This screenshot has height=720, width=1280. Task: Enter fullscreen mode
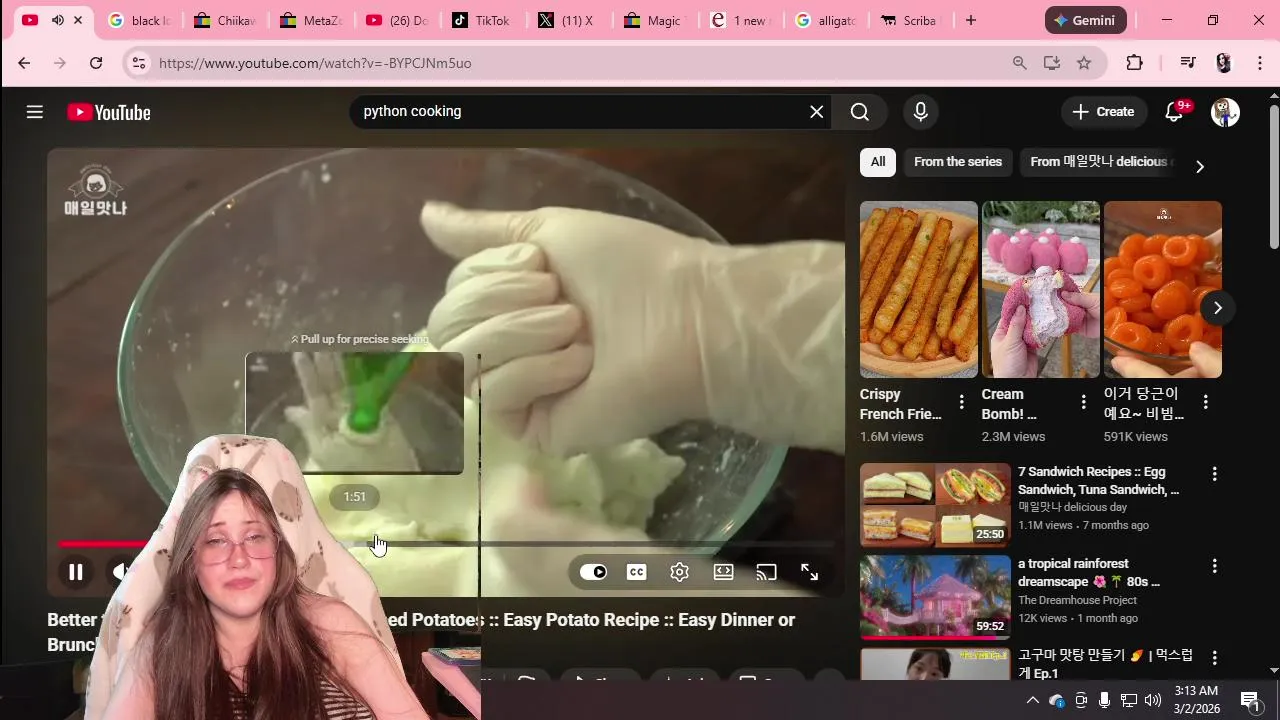click(x=810, y=572)
